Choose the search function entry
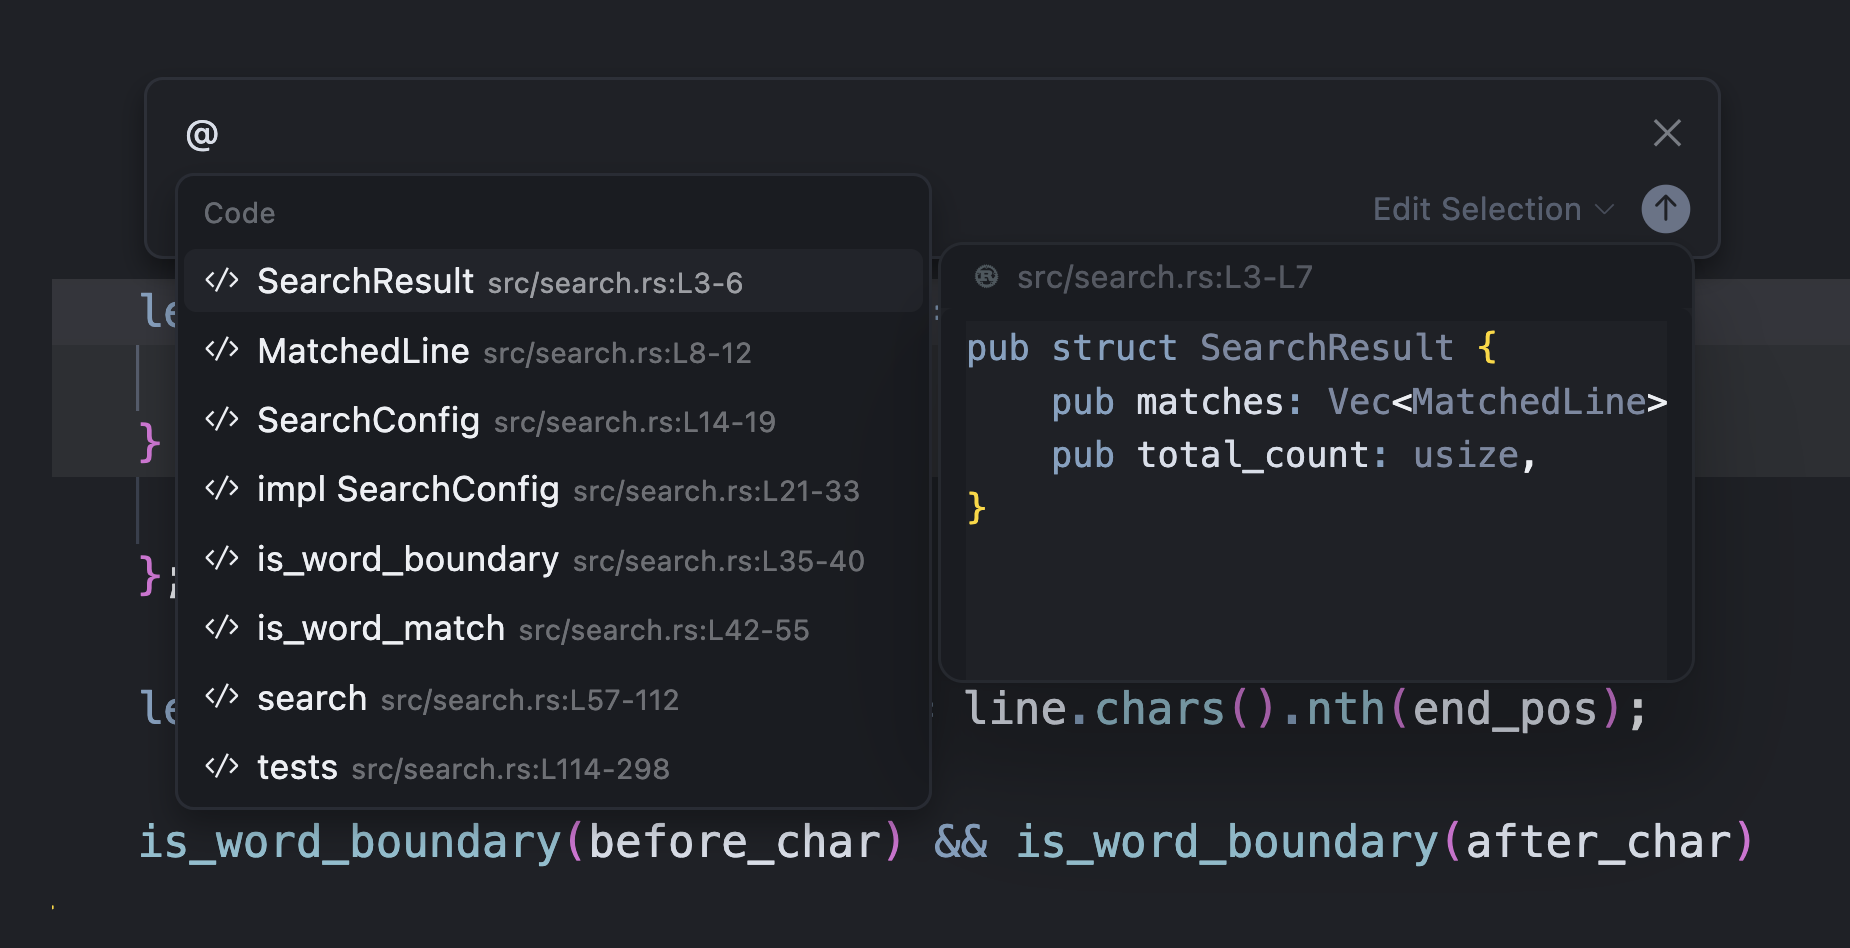This screenshot has width=1850, height=948. tap(553, 698)
